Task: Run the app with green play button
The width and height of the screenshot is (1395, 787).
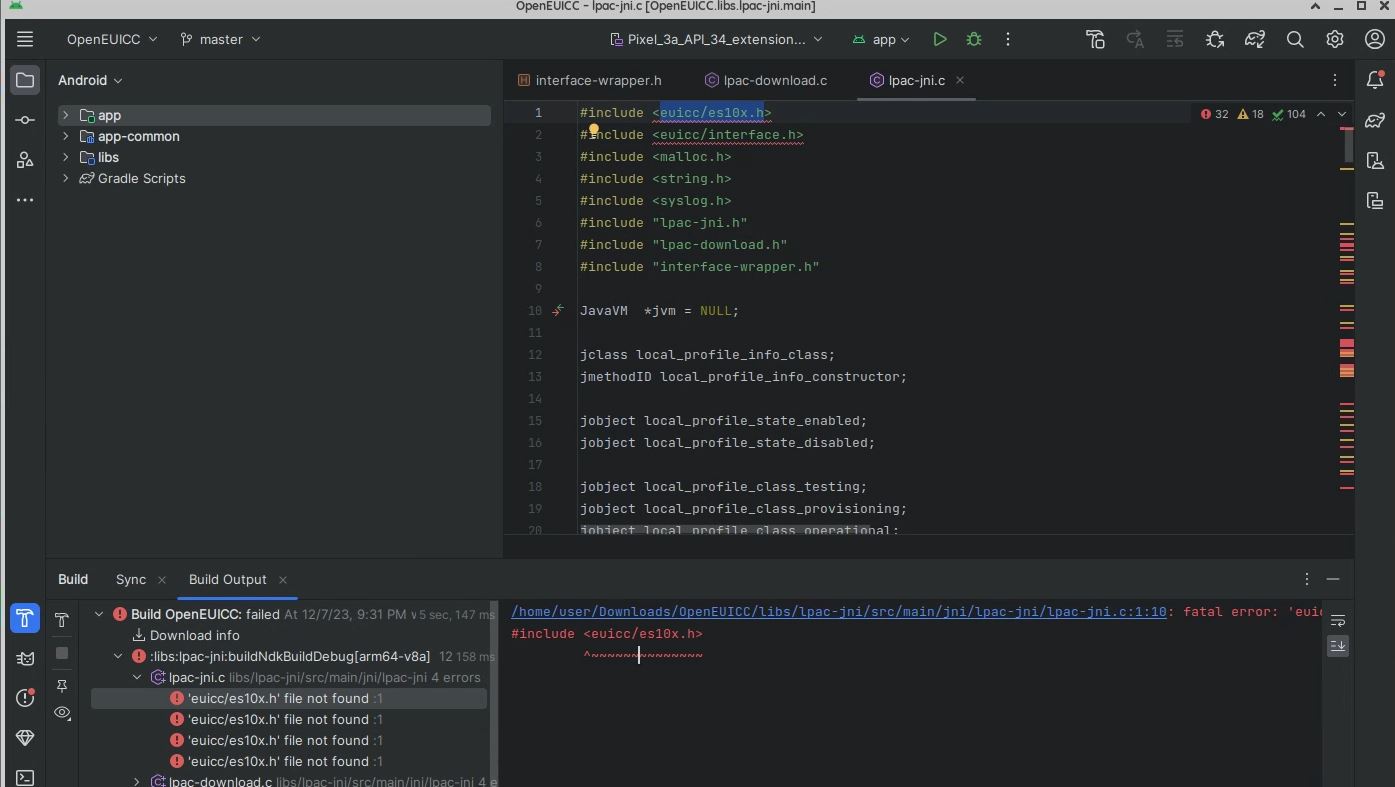Action: 939,39
